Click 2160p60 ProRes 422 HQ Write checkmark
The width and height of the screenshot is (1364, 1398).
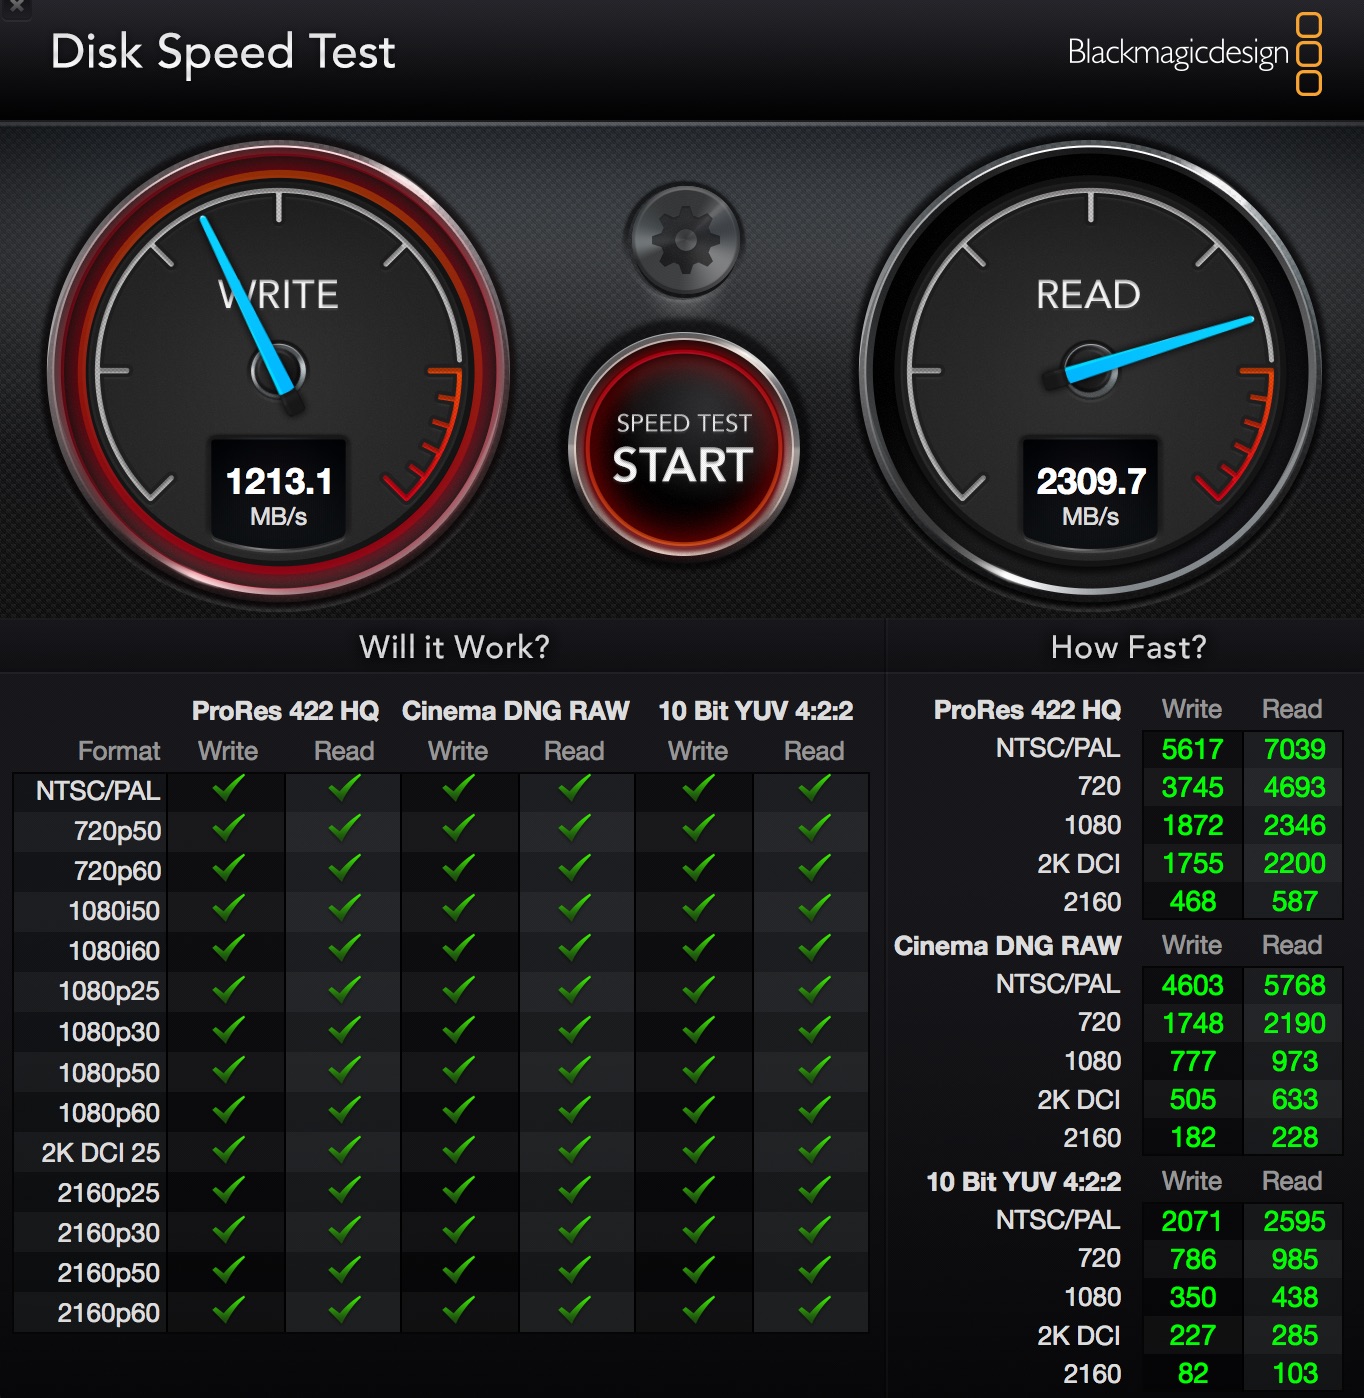(228, 1310)
